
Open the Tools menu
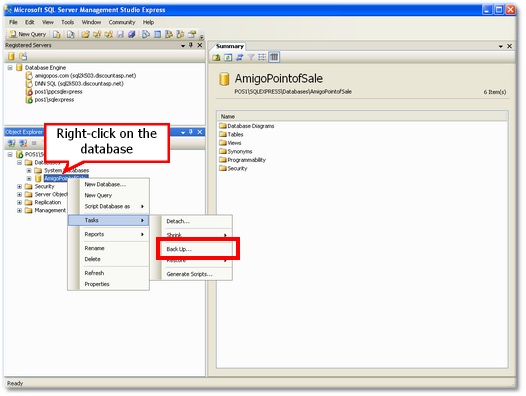click(67, 22)
